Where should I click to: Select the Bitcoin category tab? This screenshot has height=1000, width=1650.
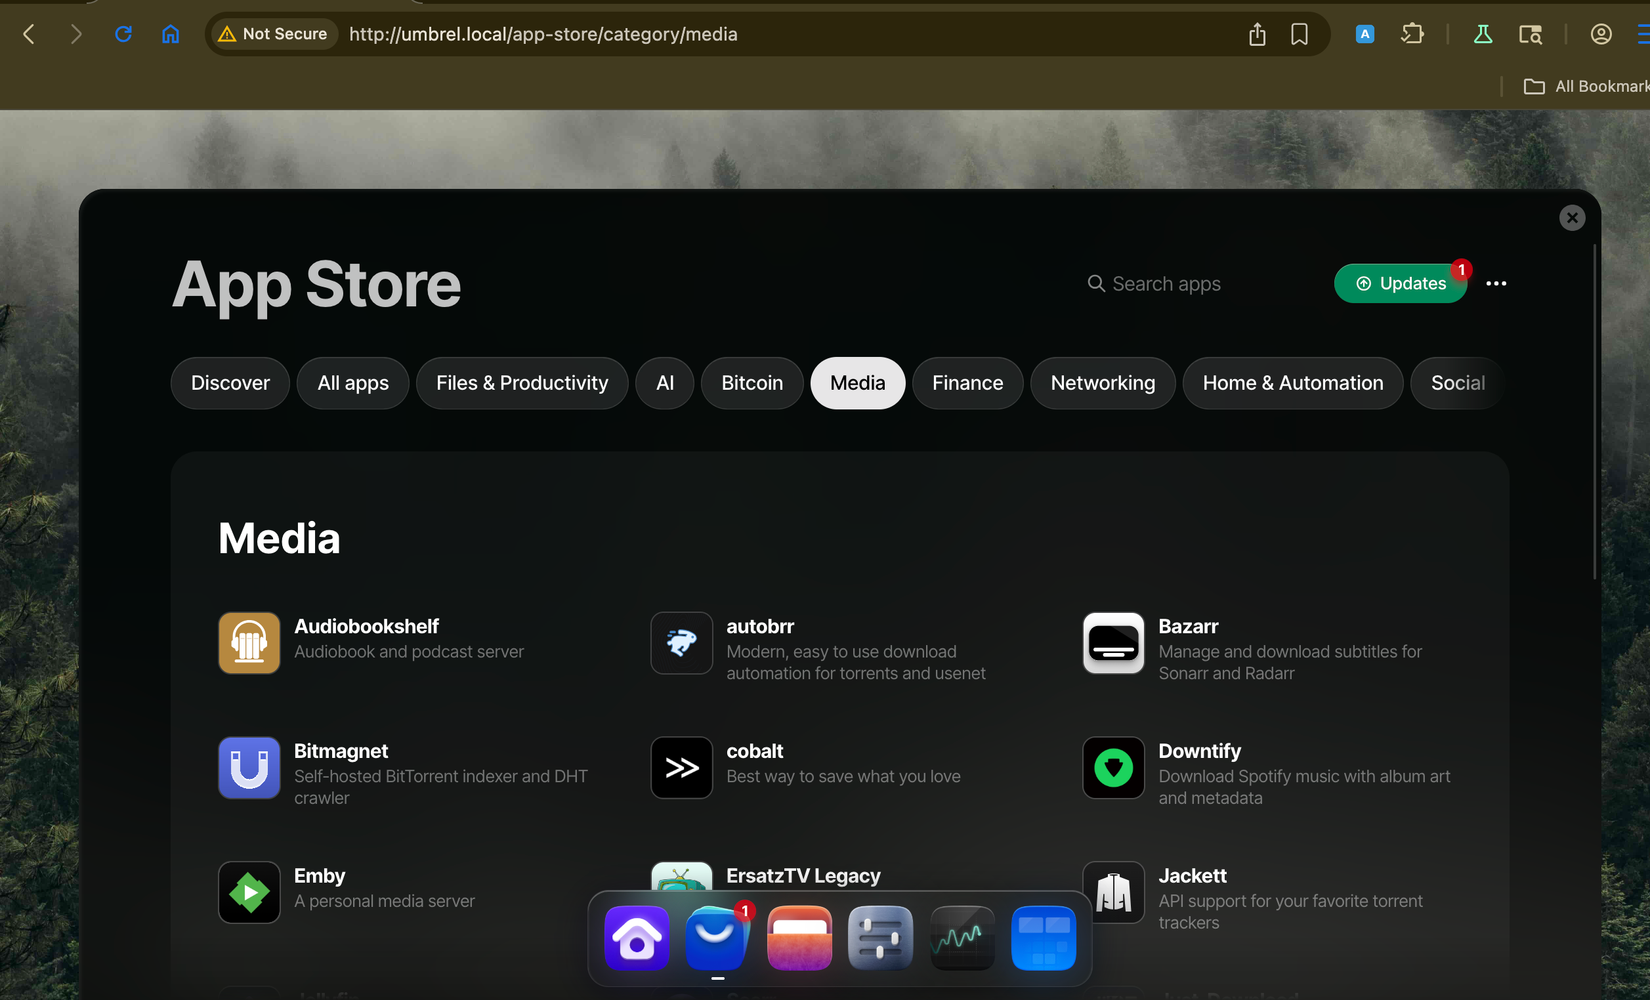tap(752, 383)
